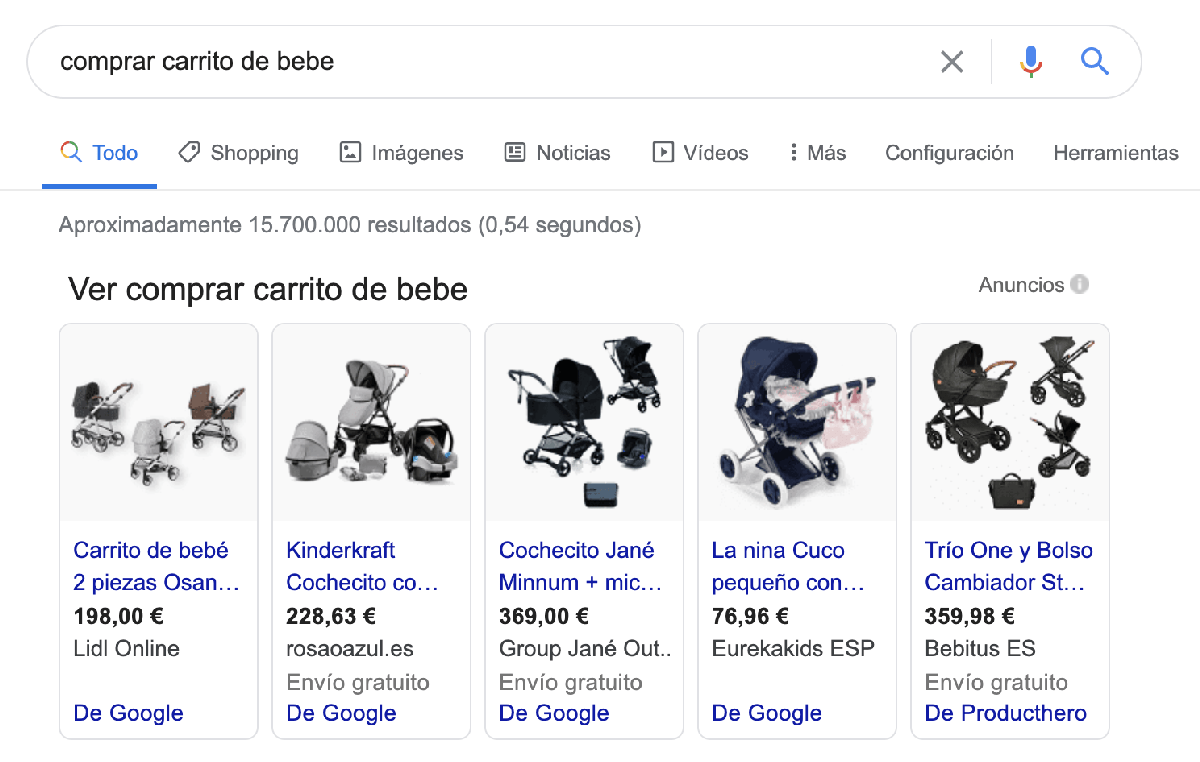Viewport: 1200px width, 762px height.
Task: Click the Vídeos play icon
Action: click(x=662, y=152)
